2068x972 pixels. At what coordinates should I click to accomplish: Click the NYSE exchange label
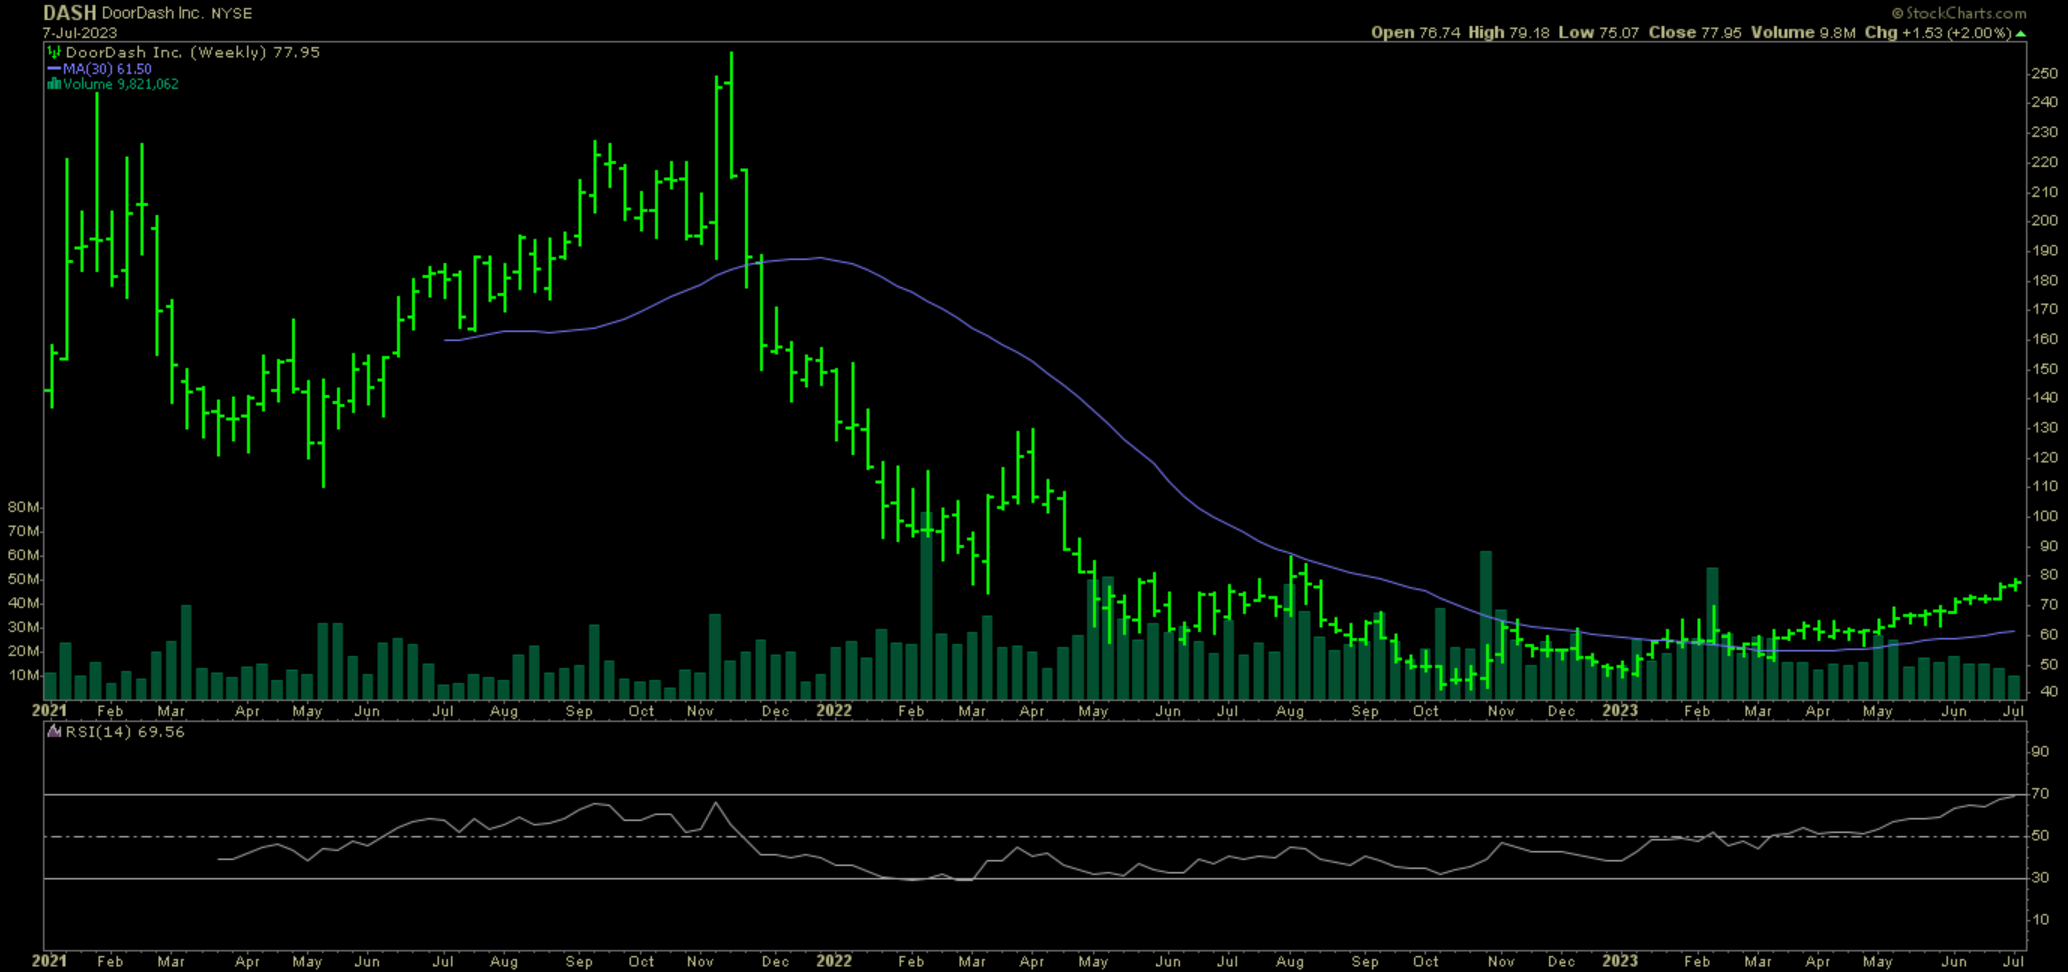point(232,14)
